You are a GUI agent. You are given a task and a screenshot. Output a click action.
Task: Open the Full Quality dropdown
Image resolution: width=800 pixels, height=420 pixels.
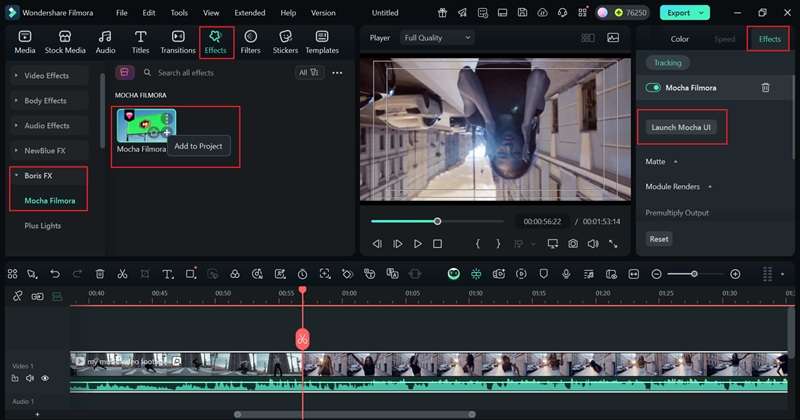click(x=437, y=38)
